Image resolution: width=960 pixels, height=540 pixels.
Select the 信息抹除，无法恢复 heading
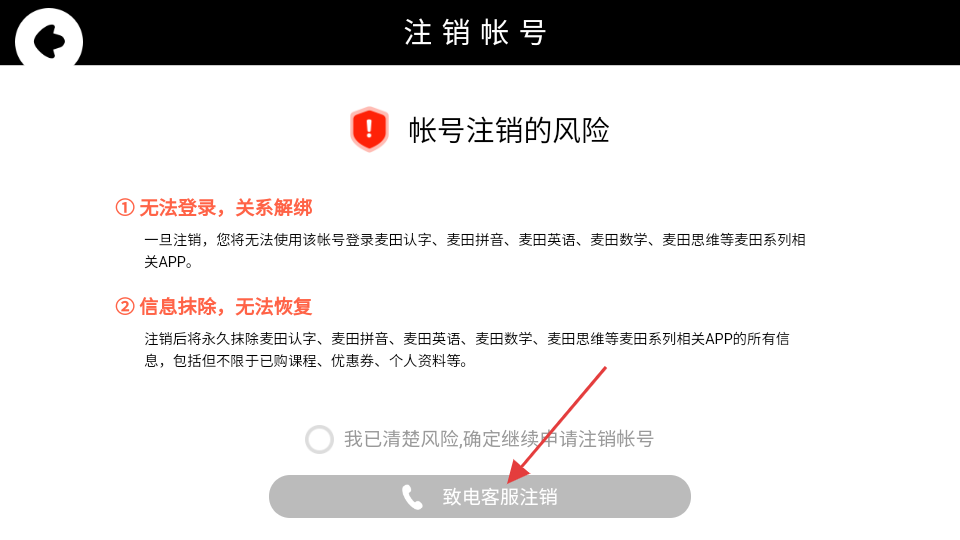coord(226,306)
